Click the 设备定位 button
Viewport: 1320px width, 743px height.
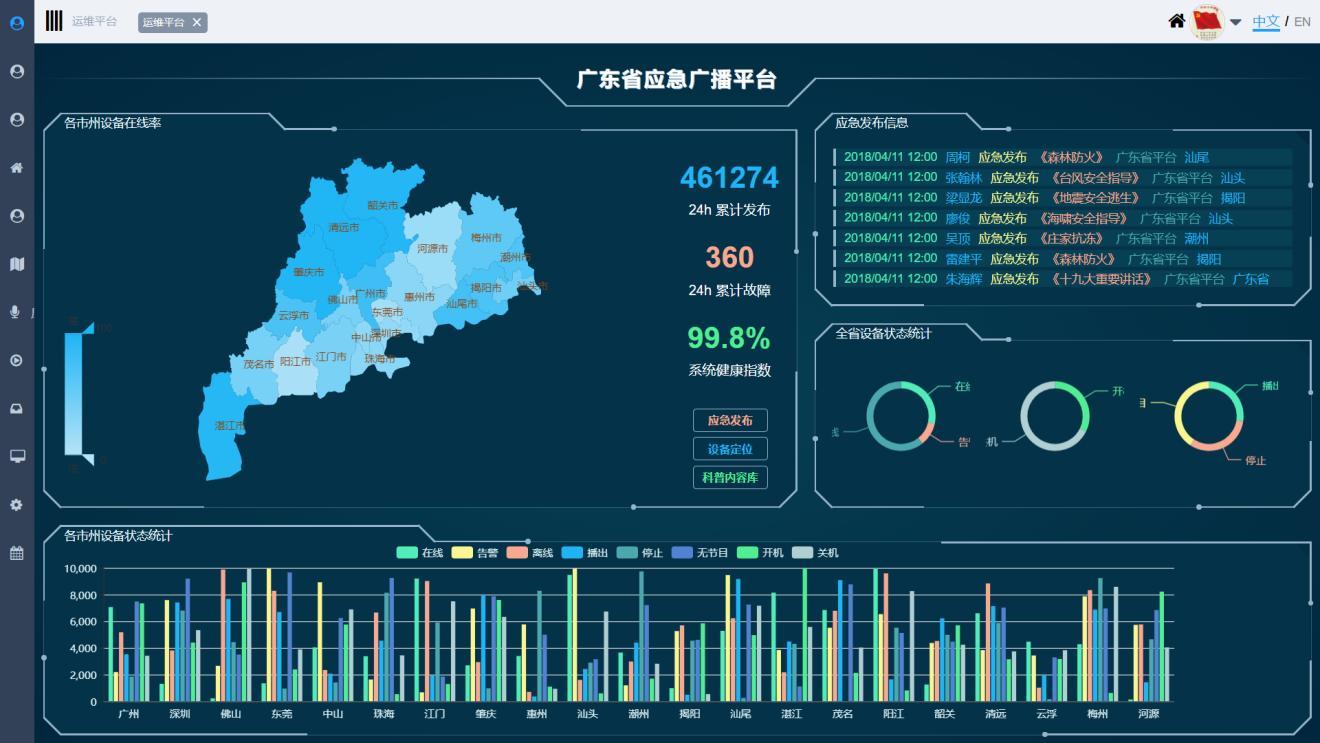point(730,449)
